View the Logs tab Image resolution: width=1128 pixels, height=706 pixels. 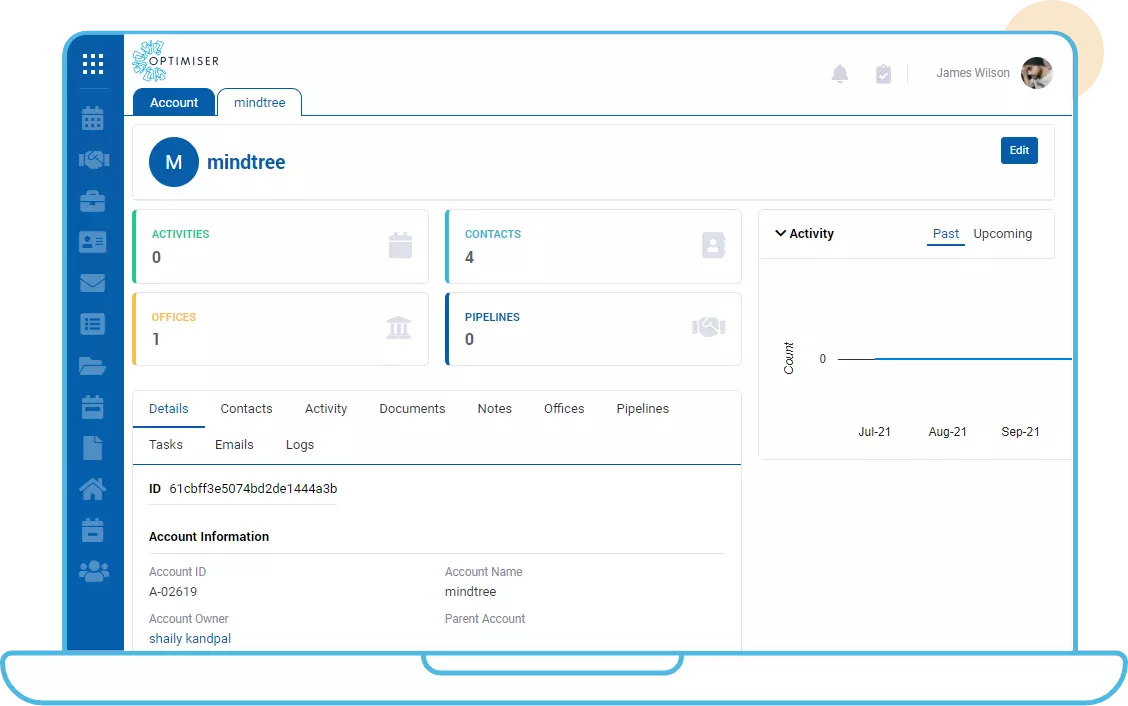coord(299,445)
